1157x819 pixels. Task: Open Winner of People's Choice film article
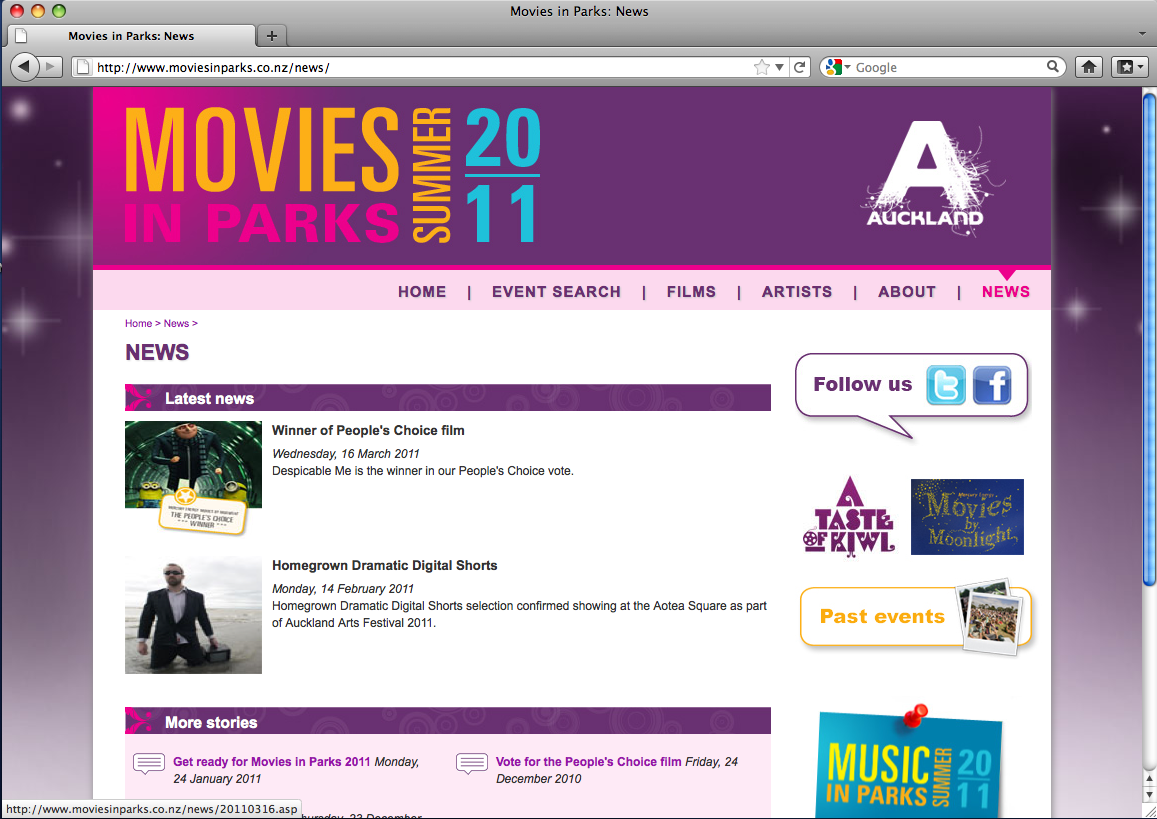[368, 430]
